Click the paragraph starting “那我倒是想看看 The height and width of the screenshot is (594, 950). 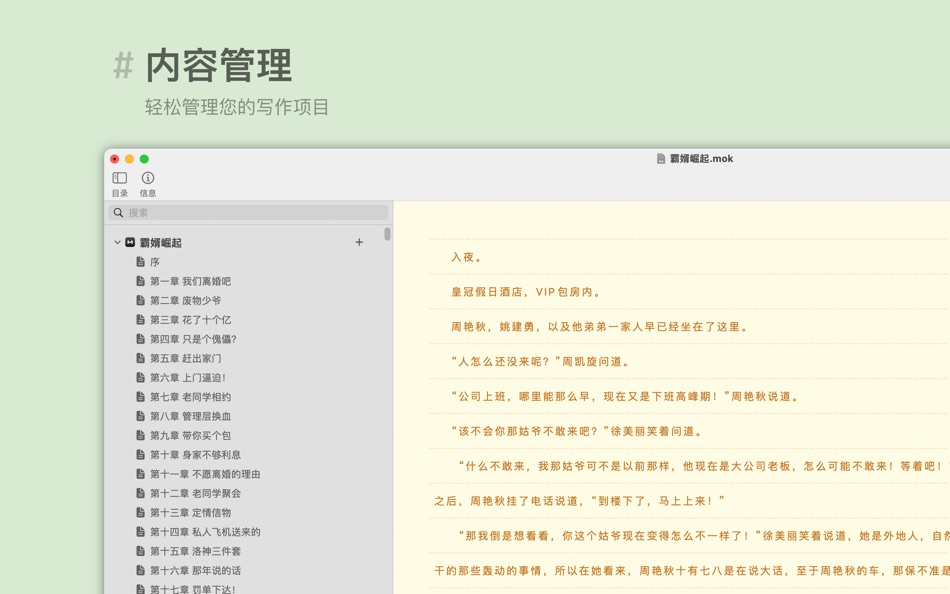[x=703, y=536]
